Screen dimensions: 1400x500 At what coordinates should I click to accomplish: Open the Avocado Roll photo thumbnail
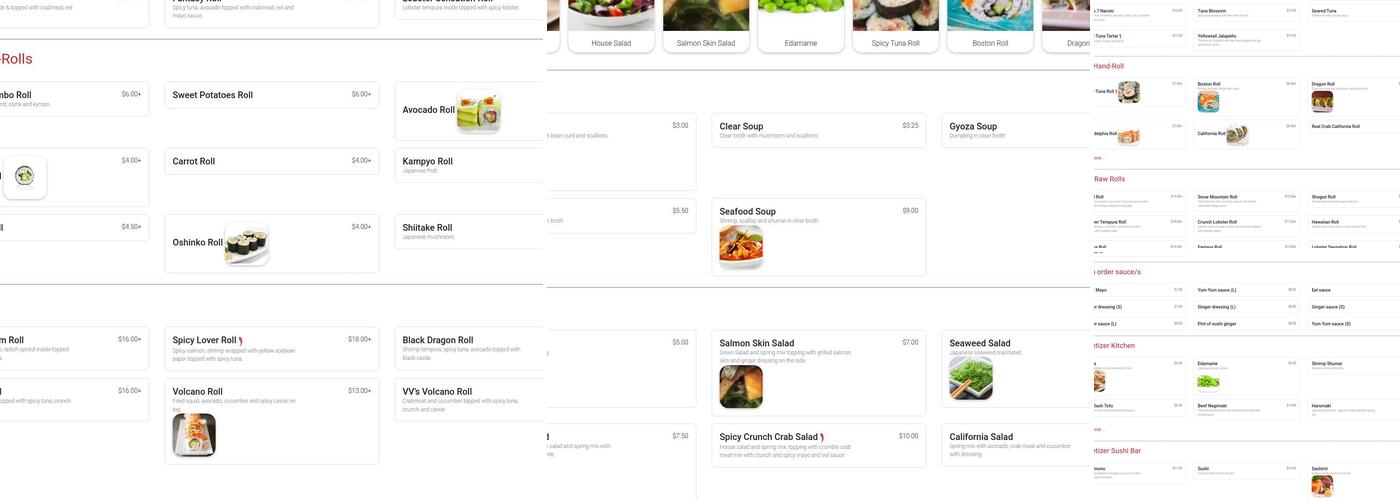pyautogui.click(x=478, y=111)
